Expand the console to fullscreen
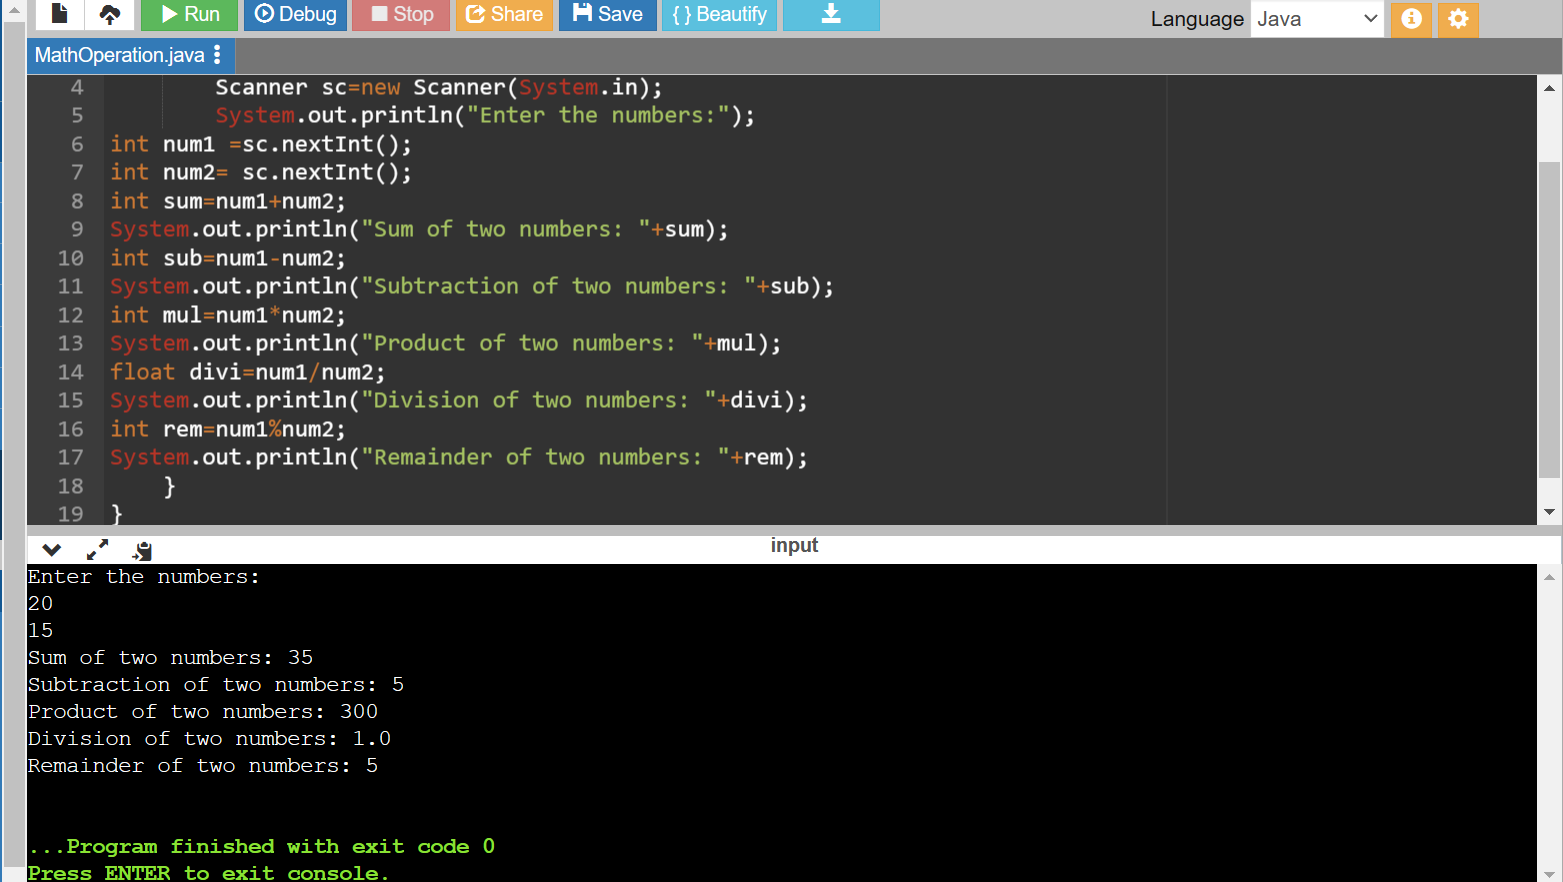 (96, 549)
